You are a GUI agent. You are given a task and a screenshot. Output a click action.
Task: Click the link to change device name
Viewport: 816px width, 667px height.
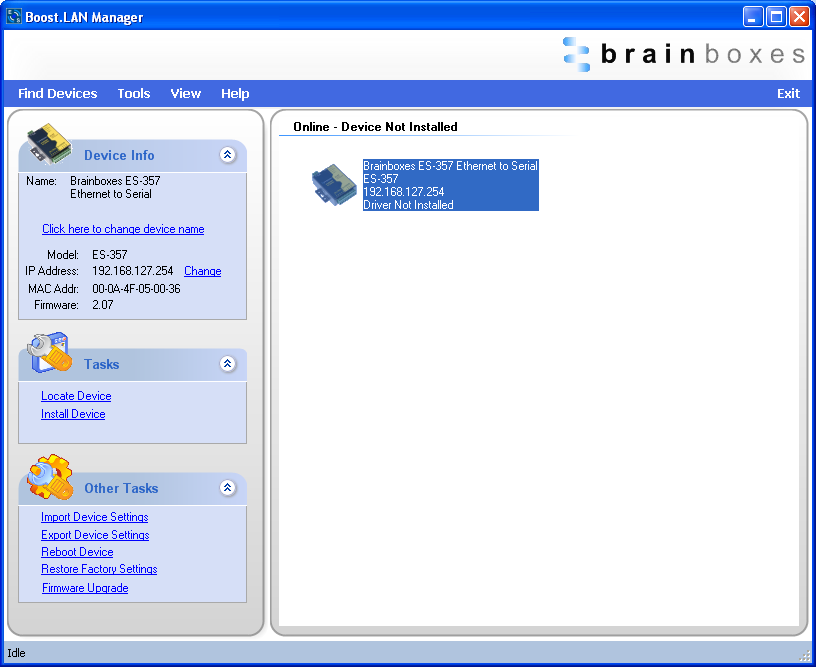[x=122, y=229]
